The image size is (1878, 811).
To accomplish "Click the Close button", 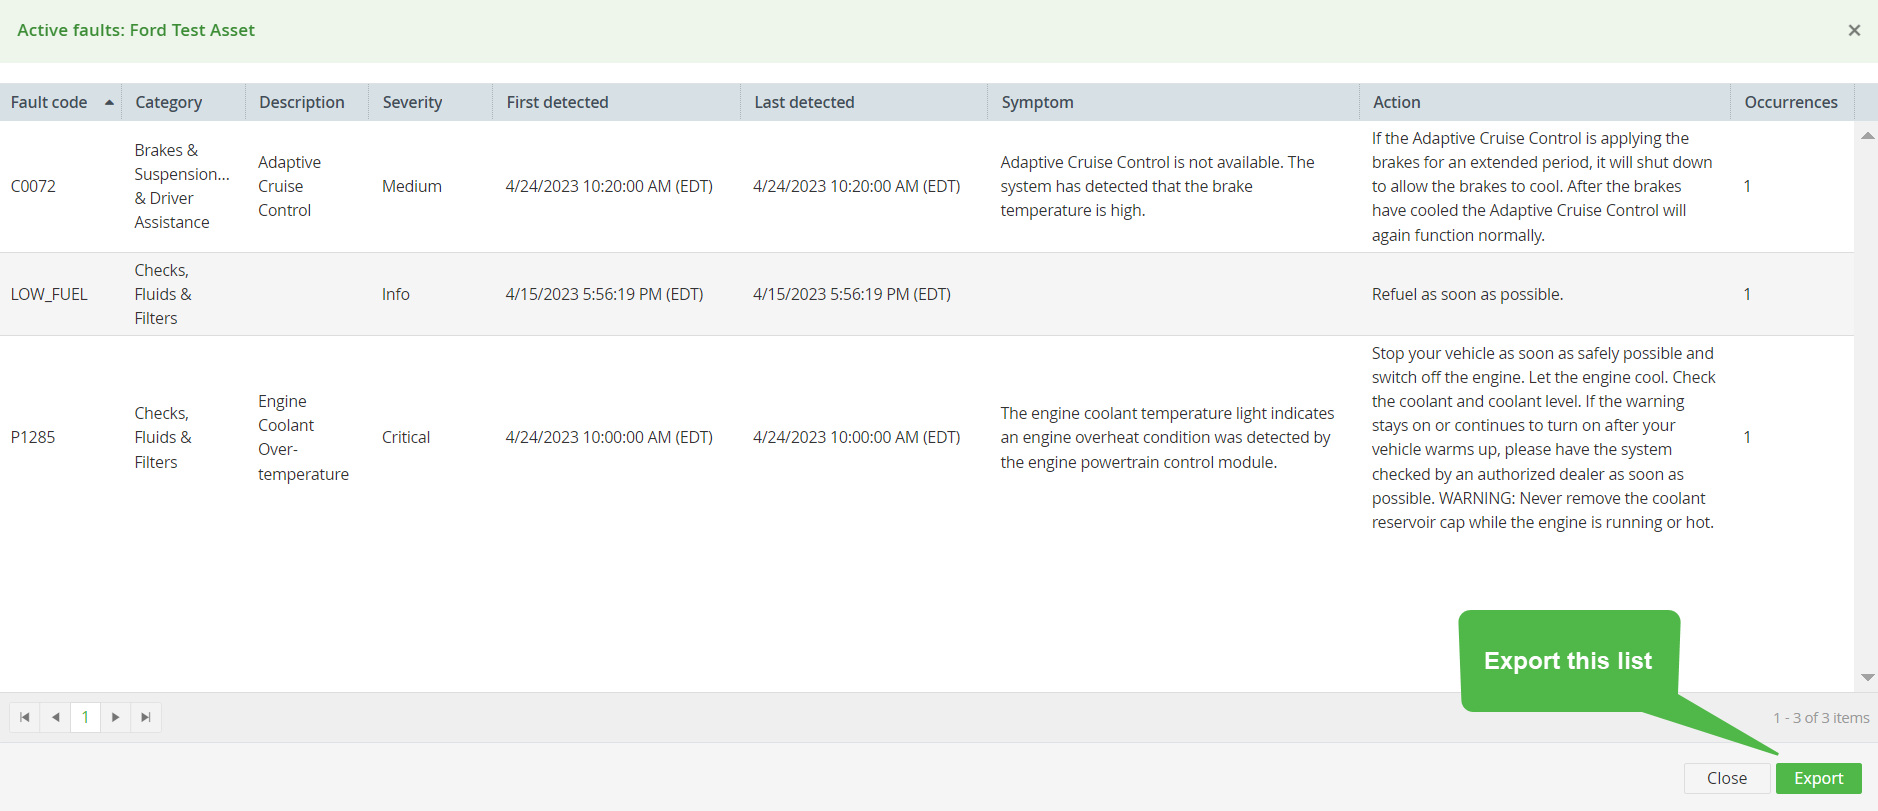I will coord(1727,778).
